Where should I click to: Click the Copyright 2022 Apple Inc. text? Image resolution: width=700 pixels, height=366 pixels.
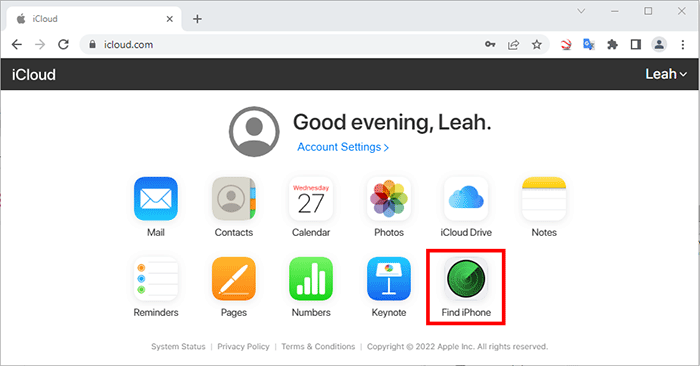coord(457,346)
